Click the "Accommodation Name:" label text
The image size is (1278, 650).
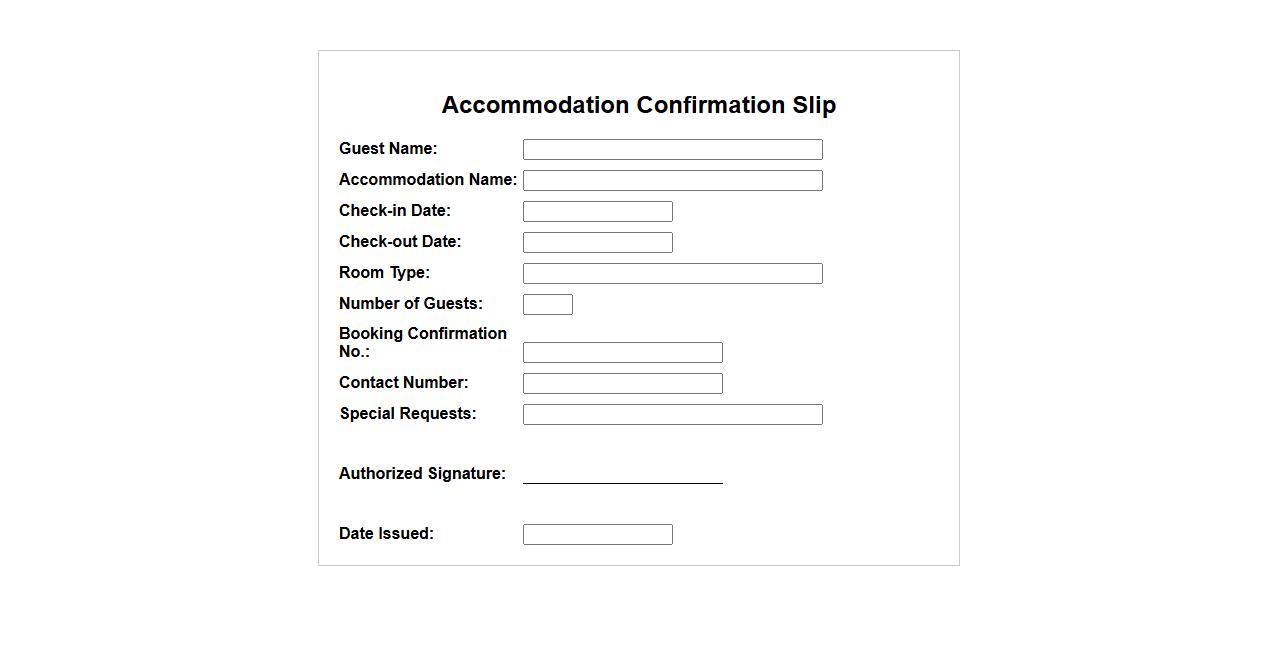[428, 180]
